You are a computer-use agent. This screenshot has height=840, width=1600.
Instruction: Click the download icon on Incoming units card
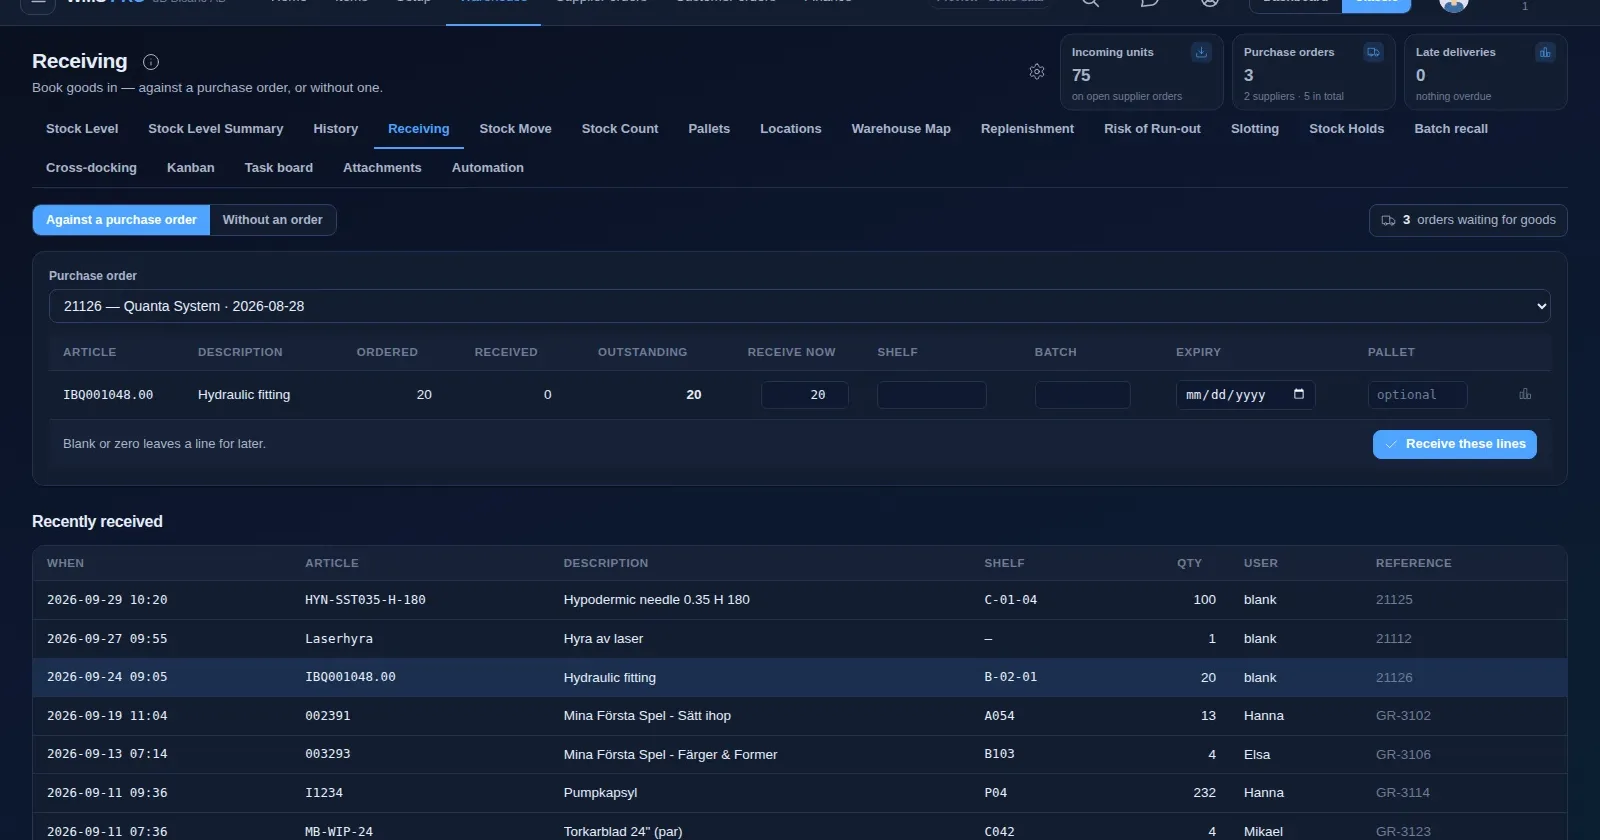pos(1201,52)
